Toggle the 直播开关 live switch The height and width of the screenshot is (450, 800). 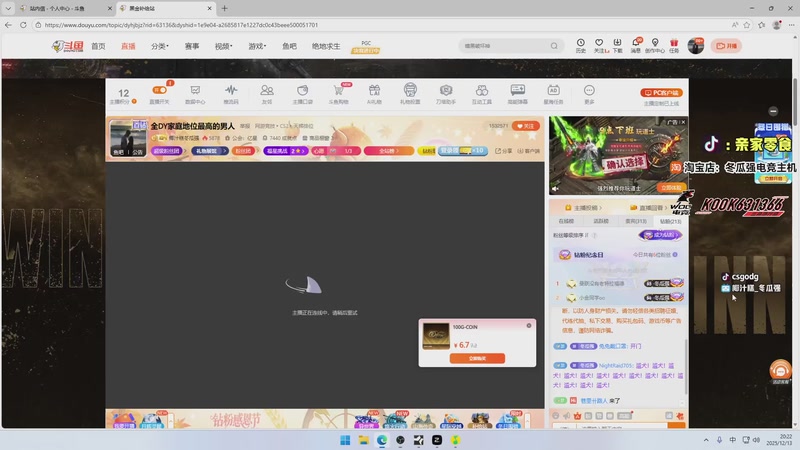point(160,90)
